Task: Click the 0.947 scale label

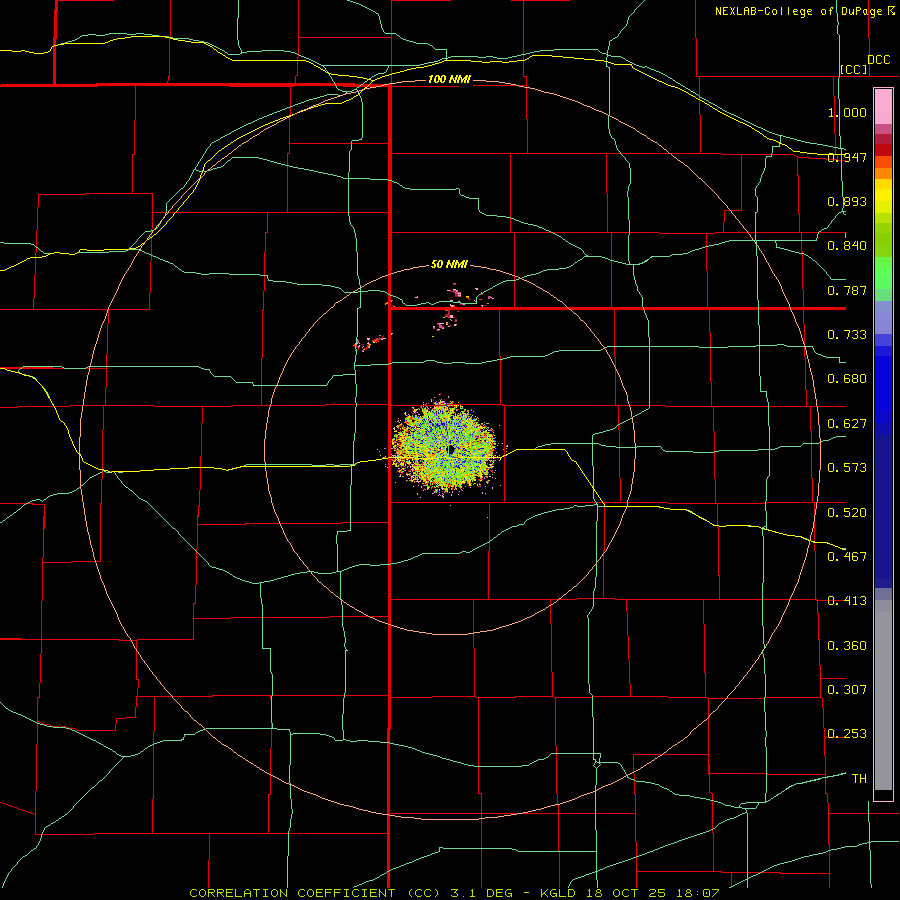Action: click(x=847, y=157)
